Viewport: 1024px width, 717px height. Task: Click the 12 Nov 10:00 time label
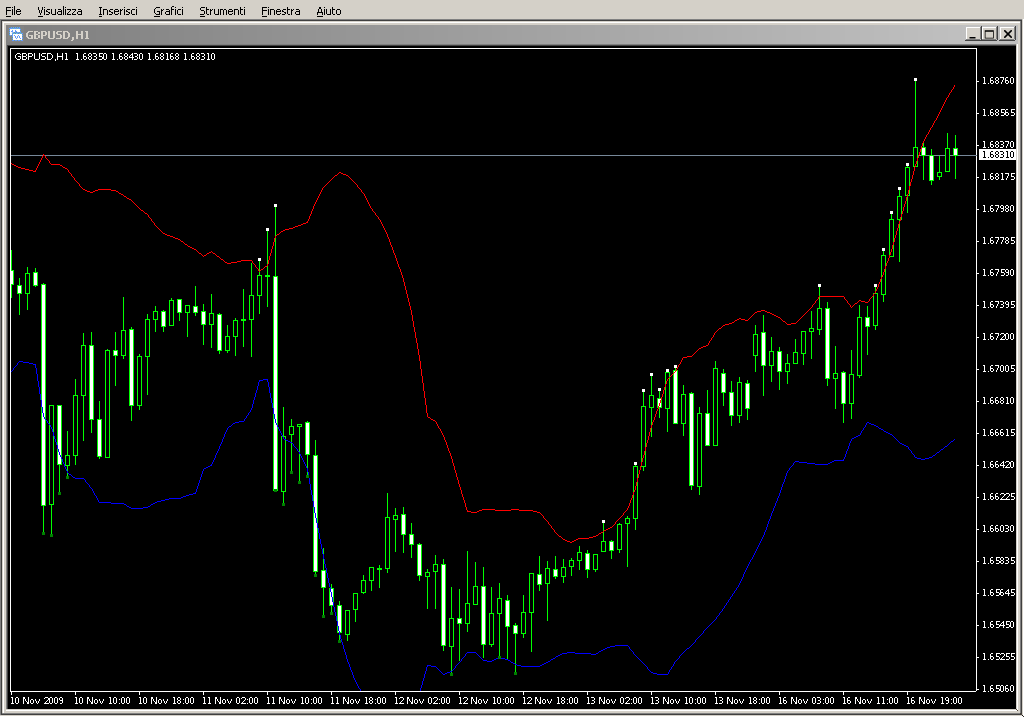tap(486, 701)
